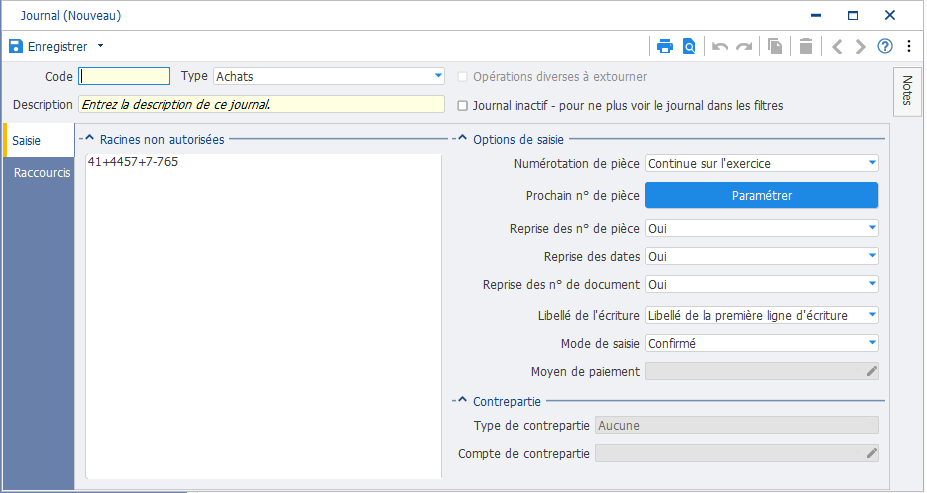The width and height of the screenshot is (927, 493).
Task: Click the print icon in toolbar
Action: 665,46
